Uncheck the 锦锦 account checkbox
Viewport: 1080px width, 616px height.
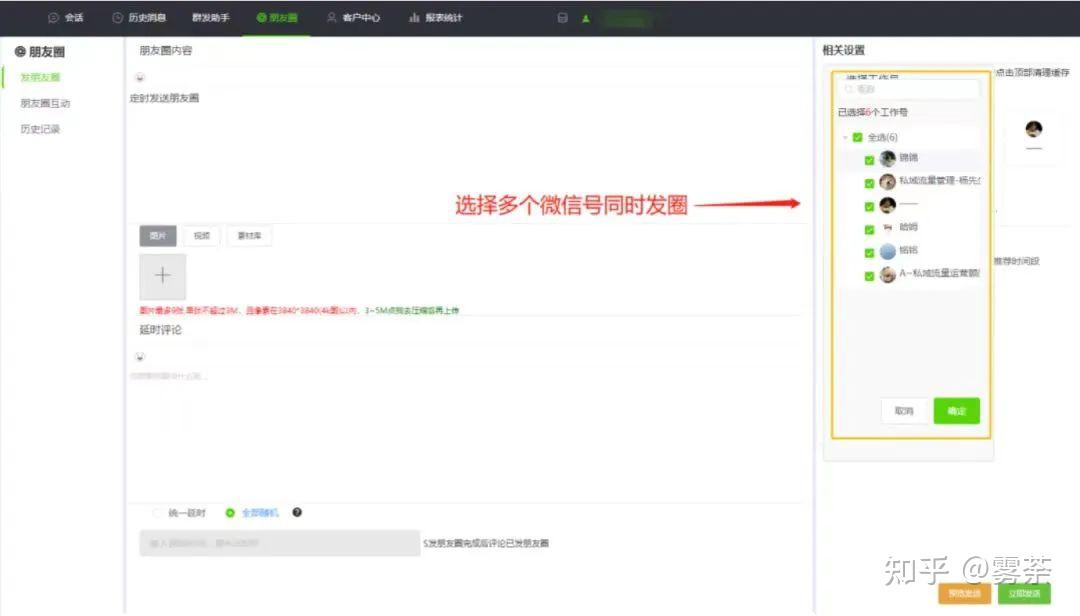pyautogui.click(x=869, y=161)
